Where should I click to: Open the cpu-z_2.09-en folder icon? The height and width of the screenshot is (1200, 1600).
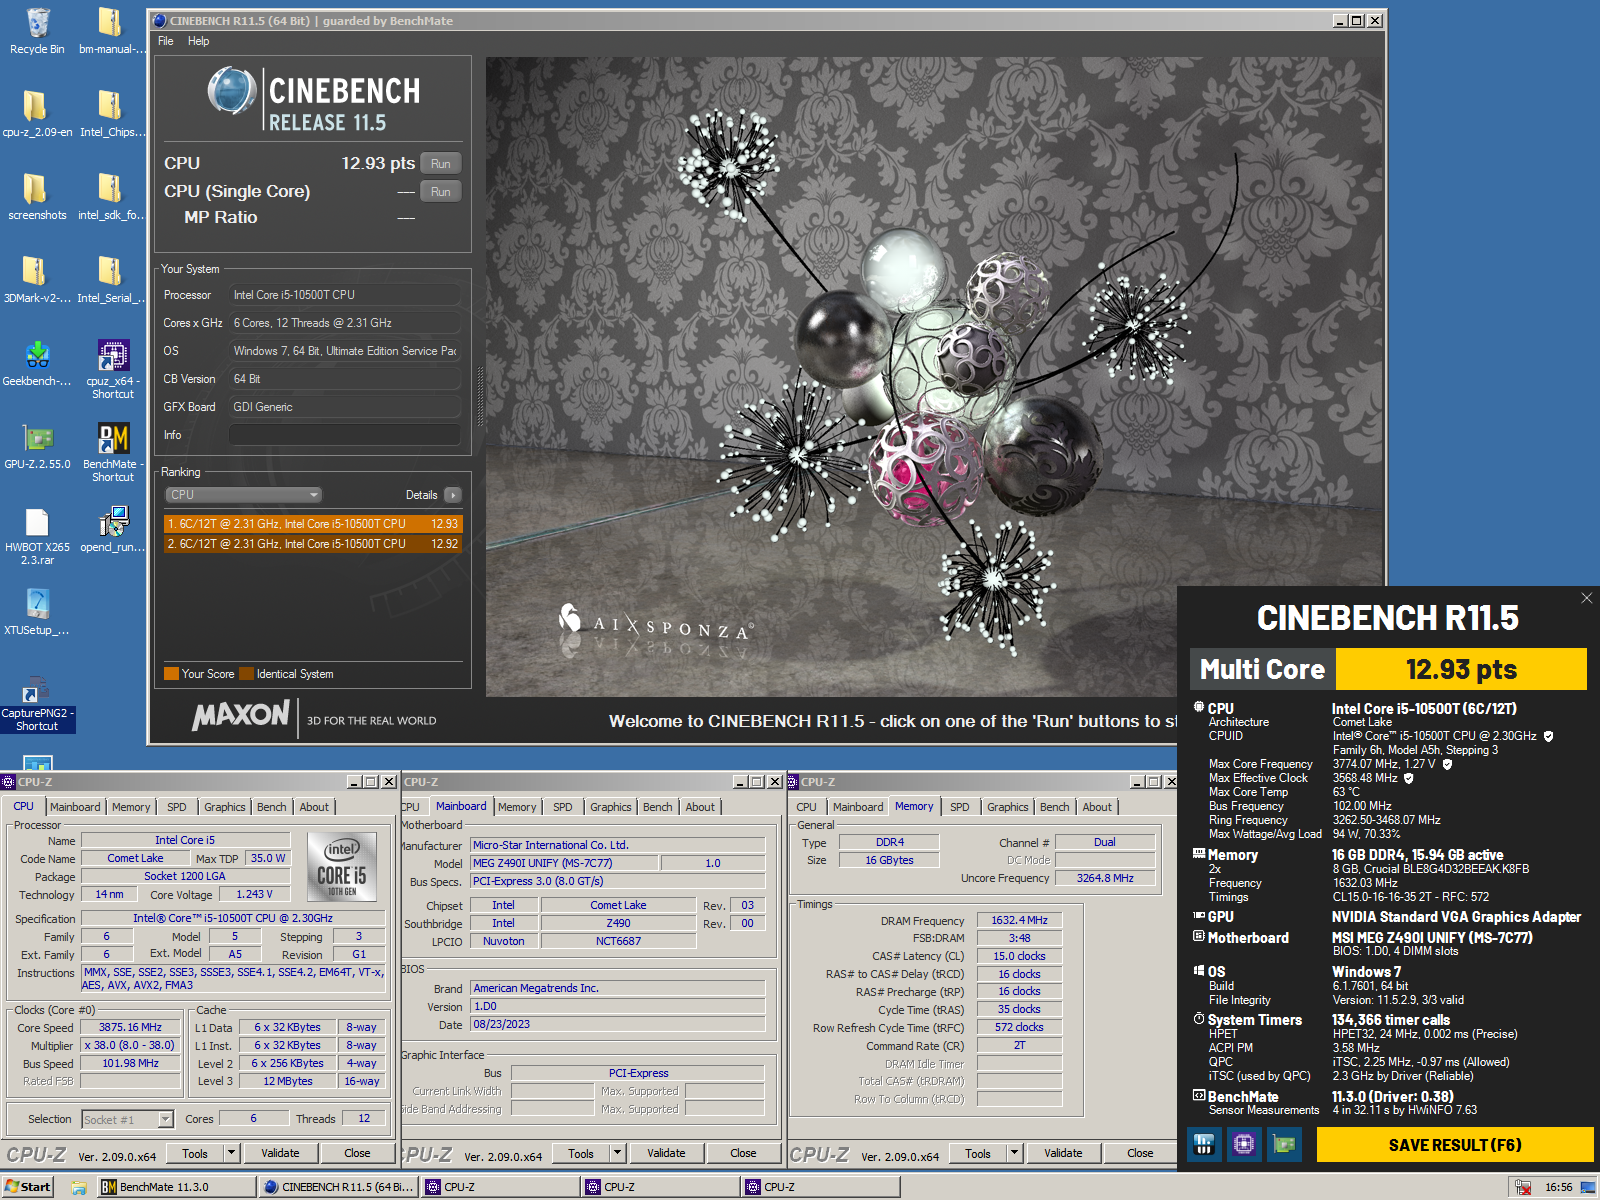click(37, 115)
